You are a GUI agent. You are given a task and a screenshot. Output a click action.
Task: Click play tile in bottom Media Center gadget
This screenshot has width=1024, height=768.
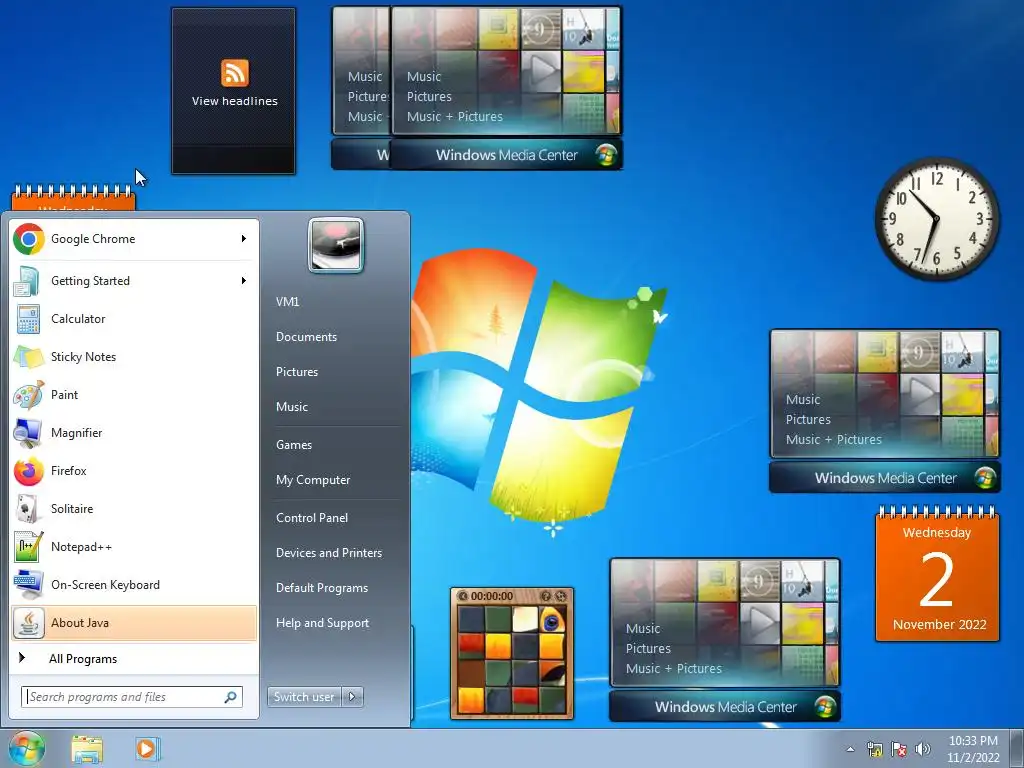point(759,622)
